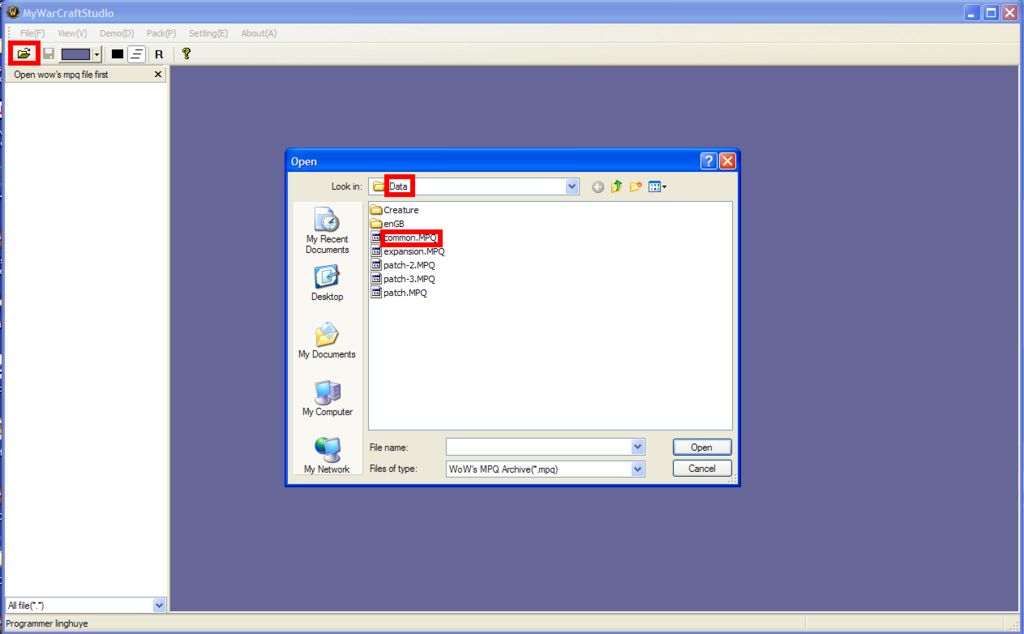The width and height of the screenshot is (1024, 634).
Task: Click the Cancel button in the dialog
Action: pos(702,469)
